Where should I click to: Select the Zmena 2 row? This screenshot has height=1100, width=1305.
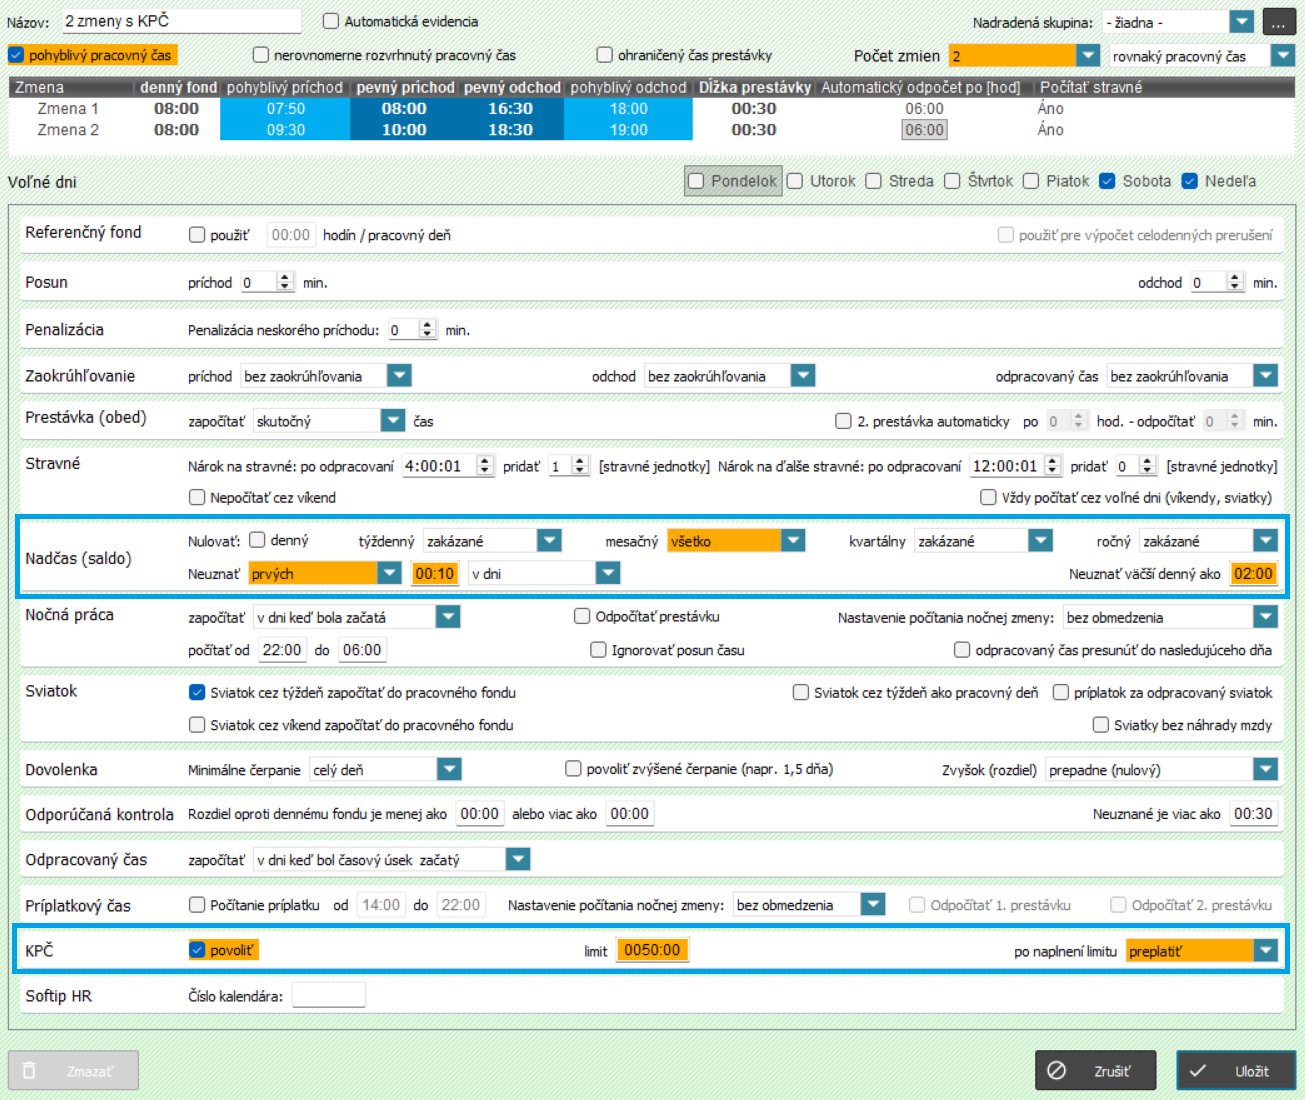tap(68, 130)
